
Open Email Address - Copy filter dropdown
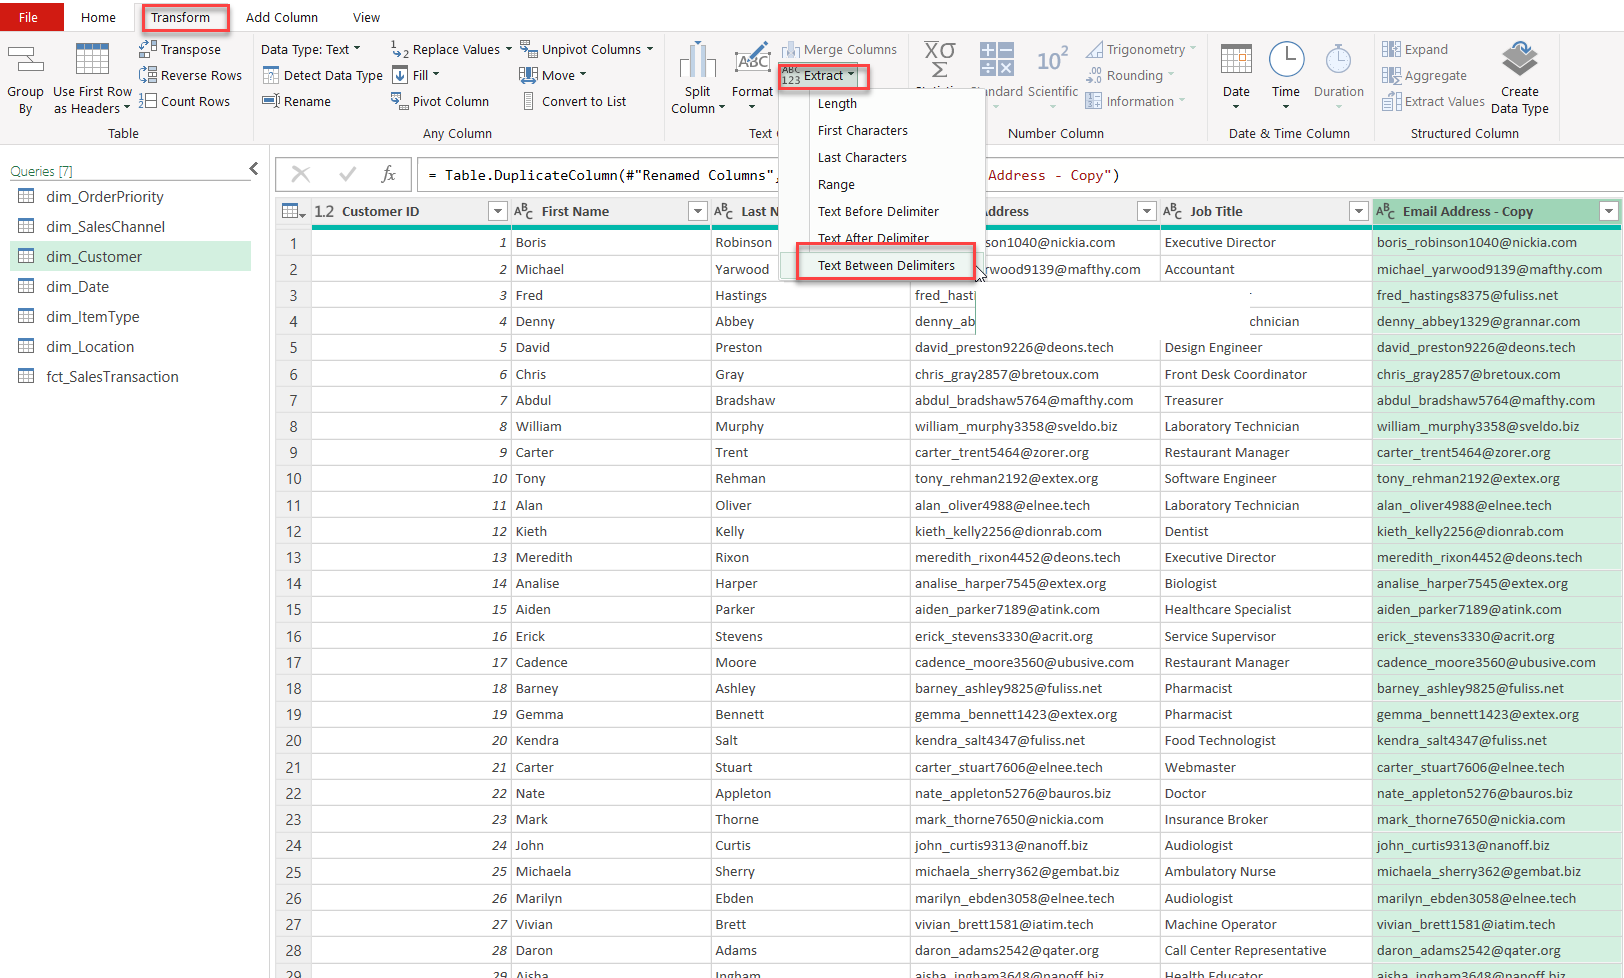pos(1609,211)
